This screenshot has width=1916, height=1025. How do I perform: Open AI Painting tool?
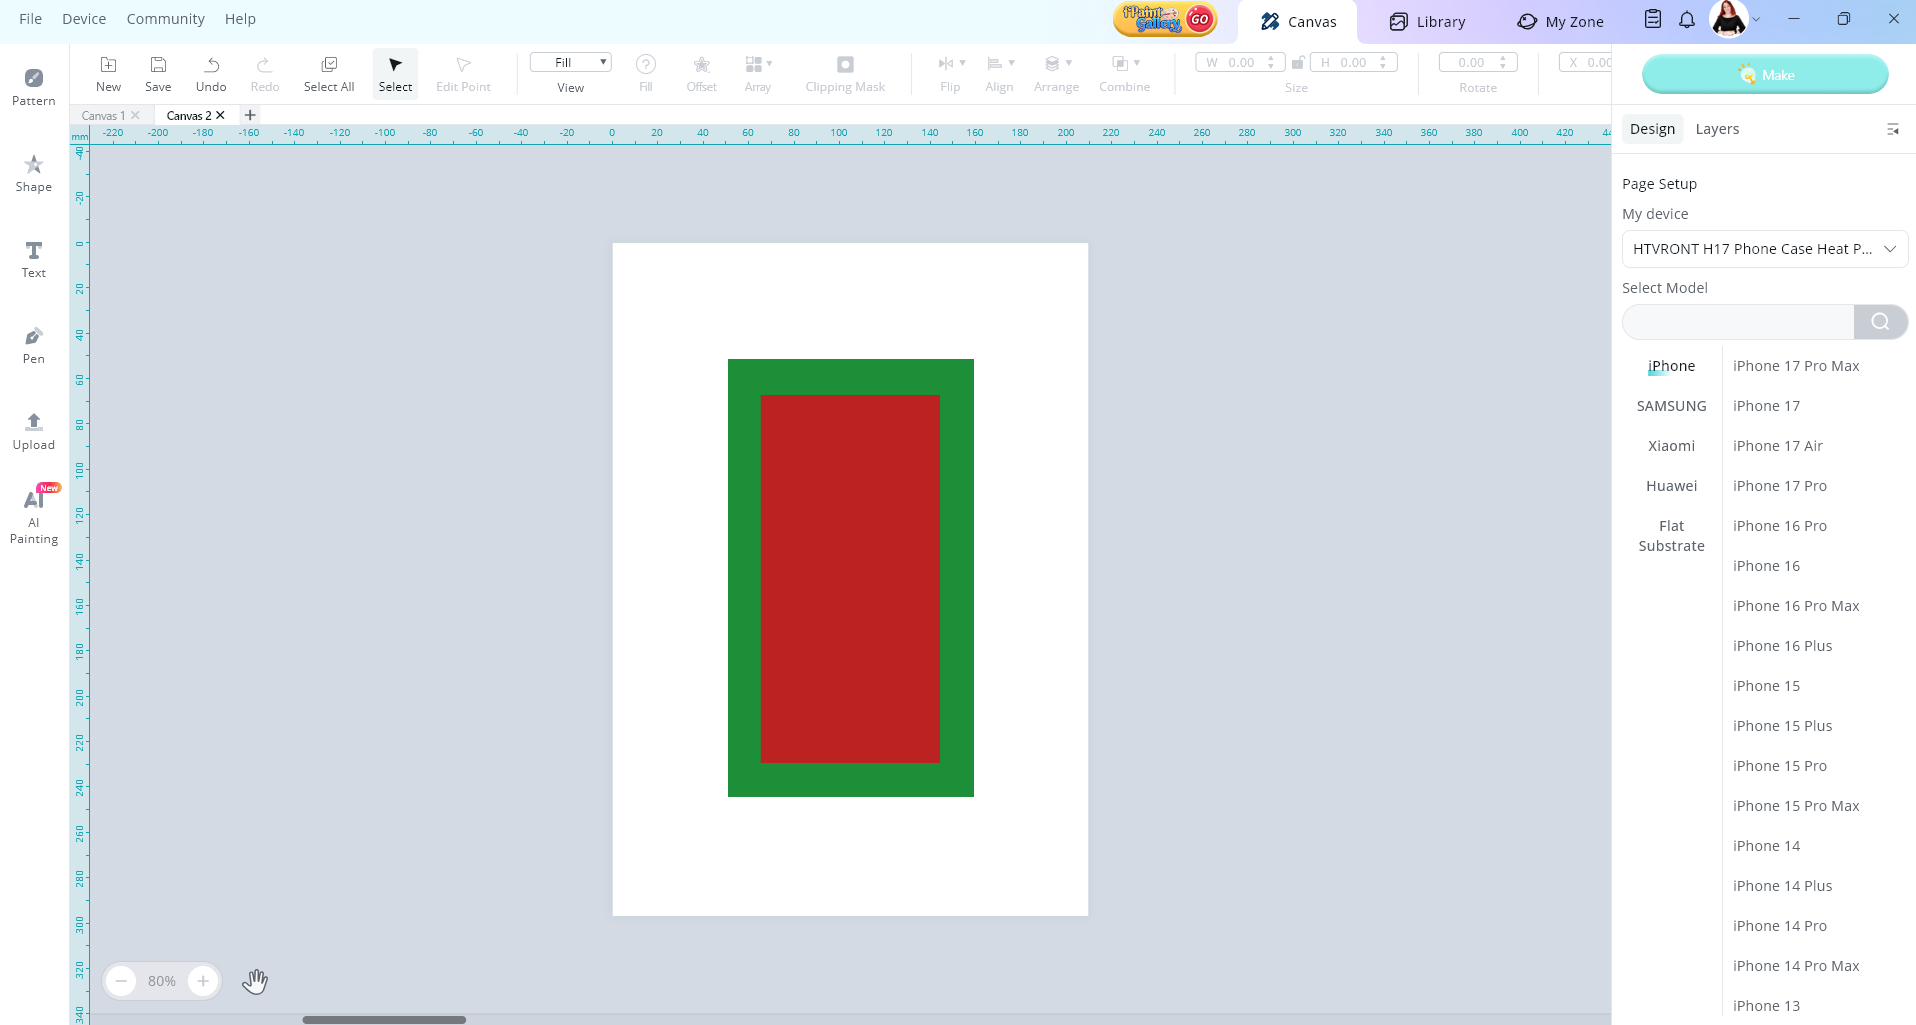pyautogui.click(x=33, y=516)
